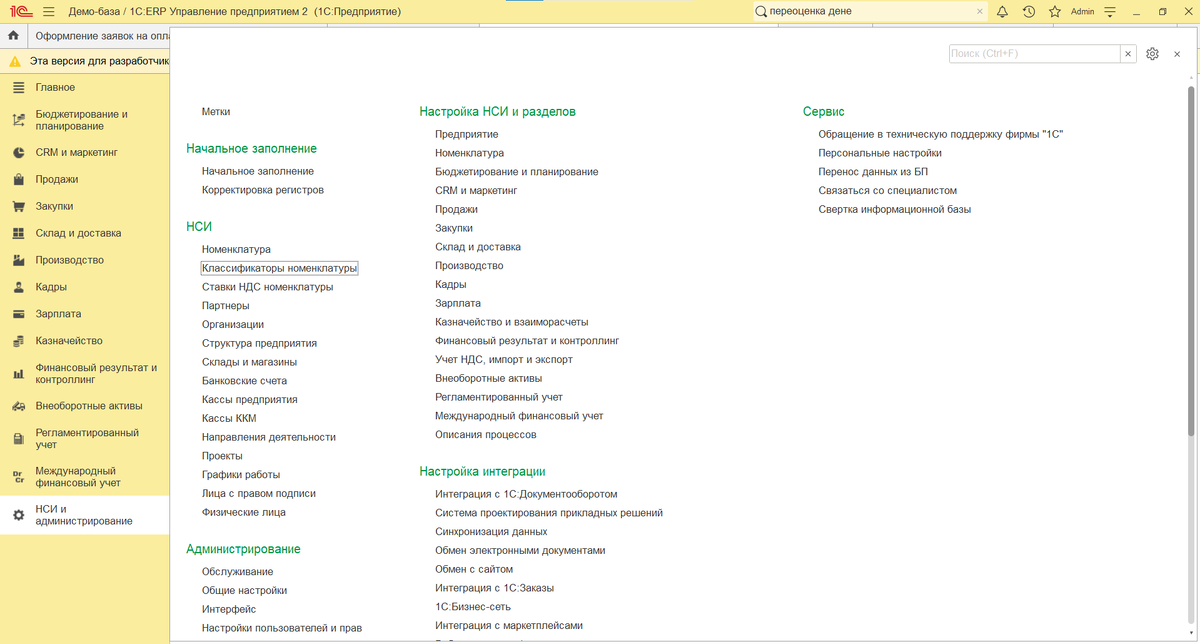Go to the home page icon

pyautogui.click(x=13, y=35)
